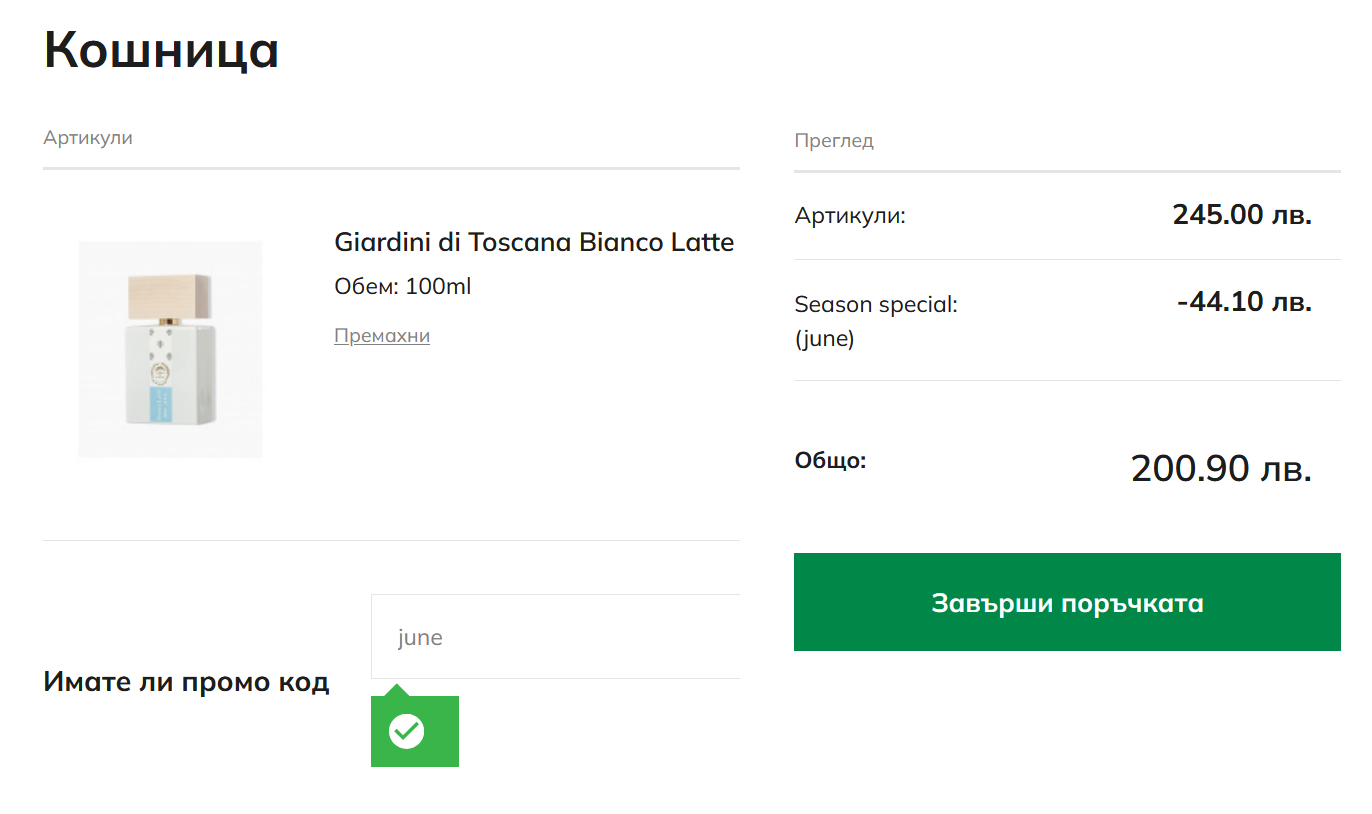Screen dimensions: 1372x814
Task: Click the Артикули: label in the summary
Action: click(850, 215)
